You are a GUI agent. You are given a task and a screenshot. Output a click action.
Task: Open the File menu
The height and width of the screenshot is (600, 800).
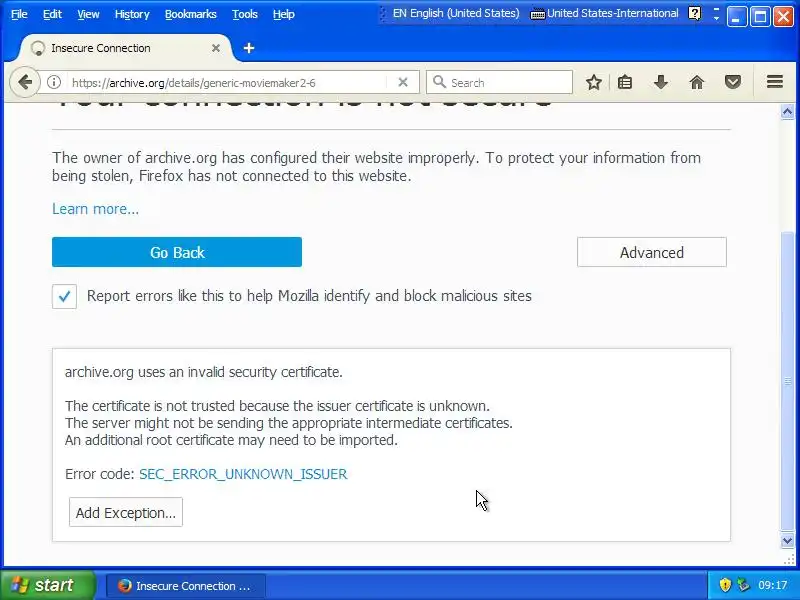coord(19,14)
